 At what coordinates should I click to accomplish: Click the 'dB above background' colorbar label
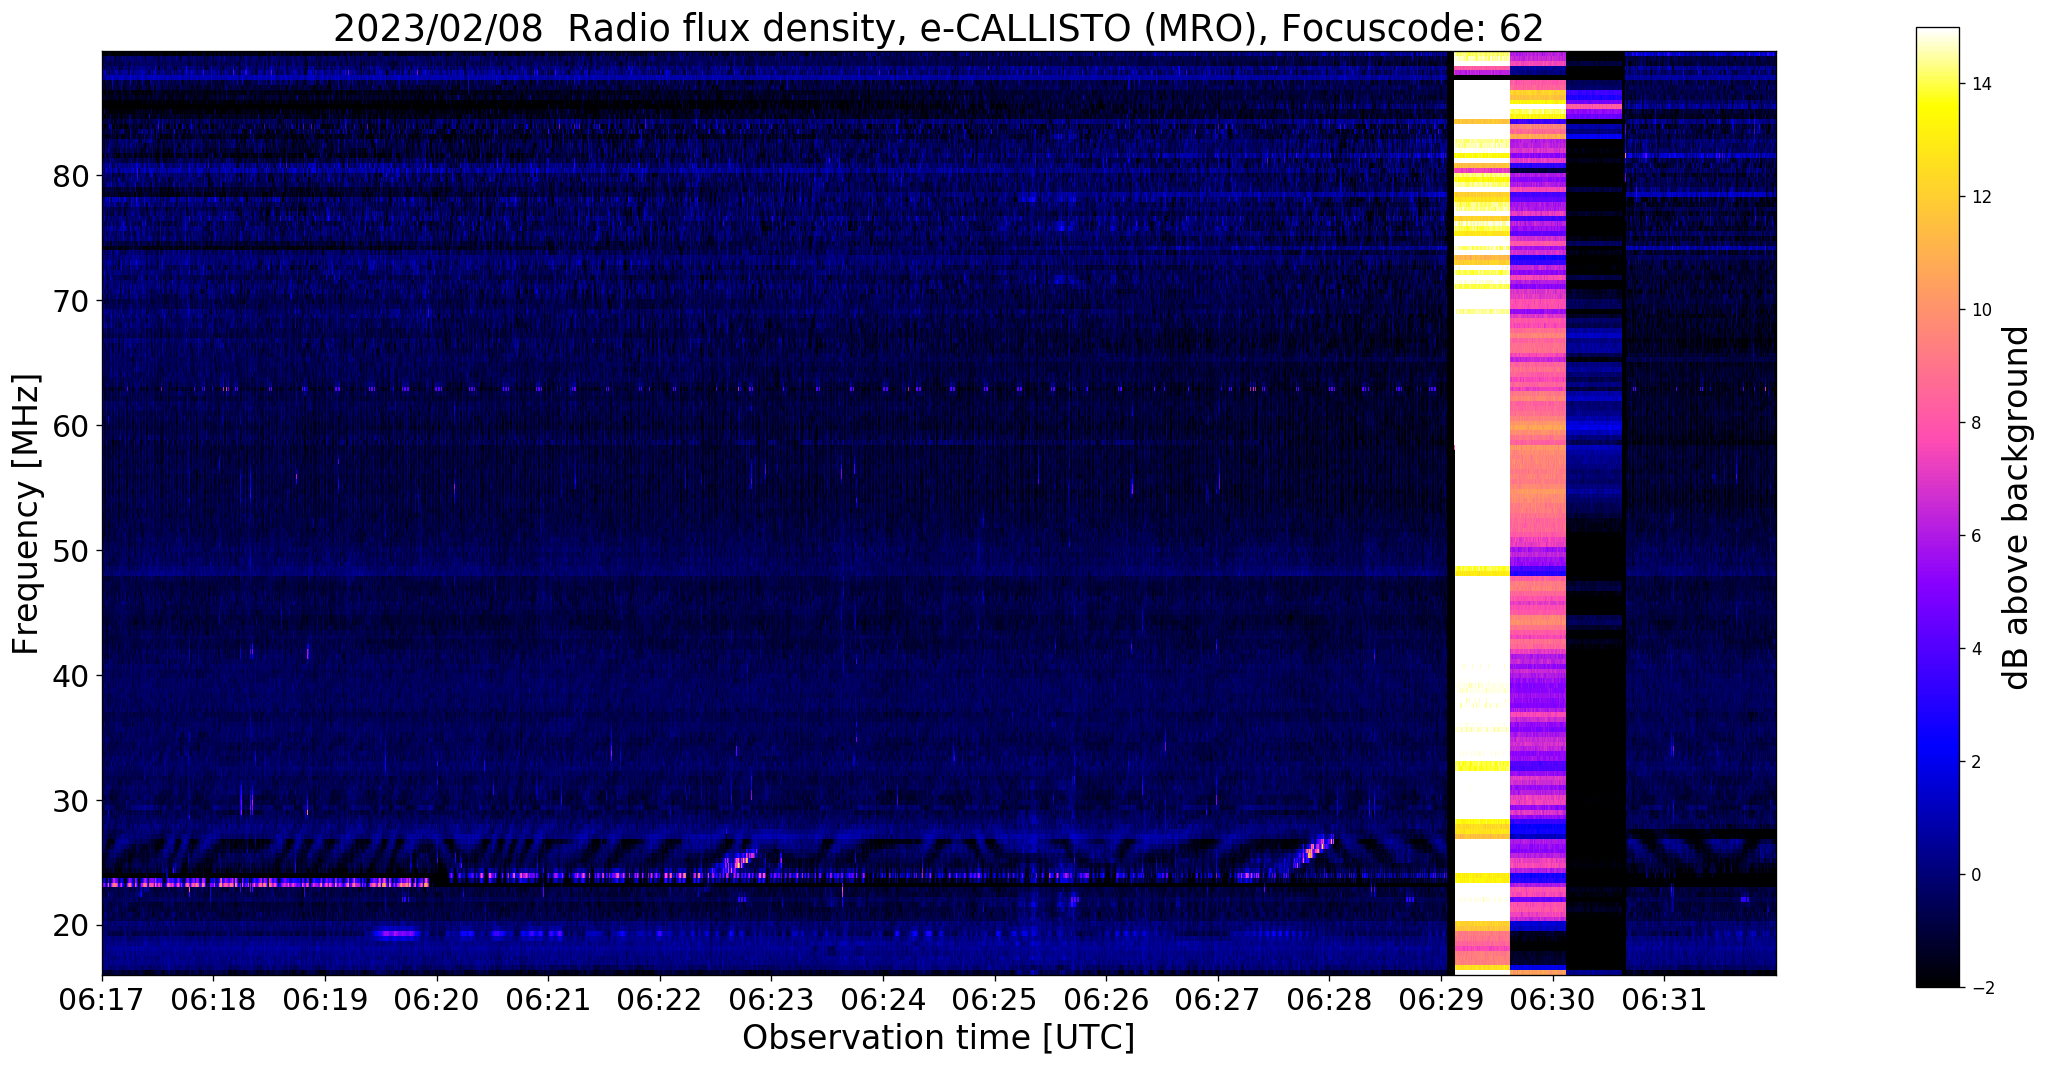point(2017,507)
